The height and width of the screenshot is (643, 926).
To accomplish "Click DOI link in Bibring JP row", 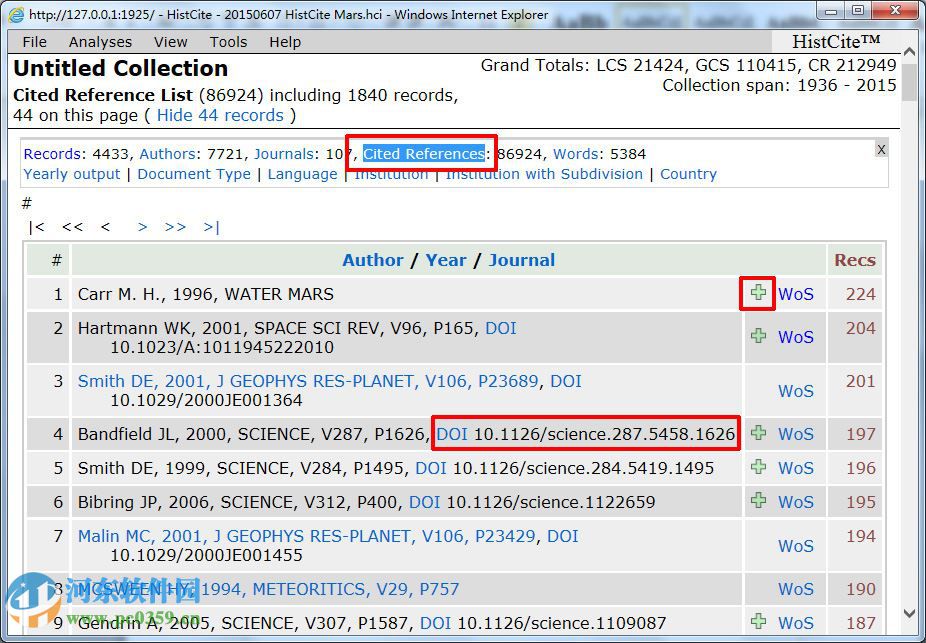I will [x=425, y=502].
